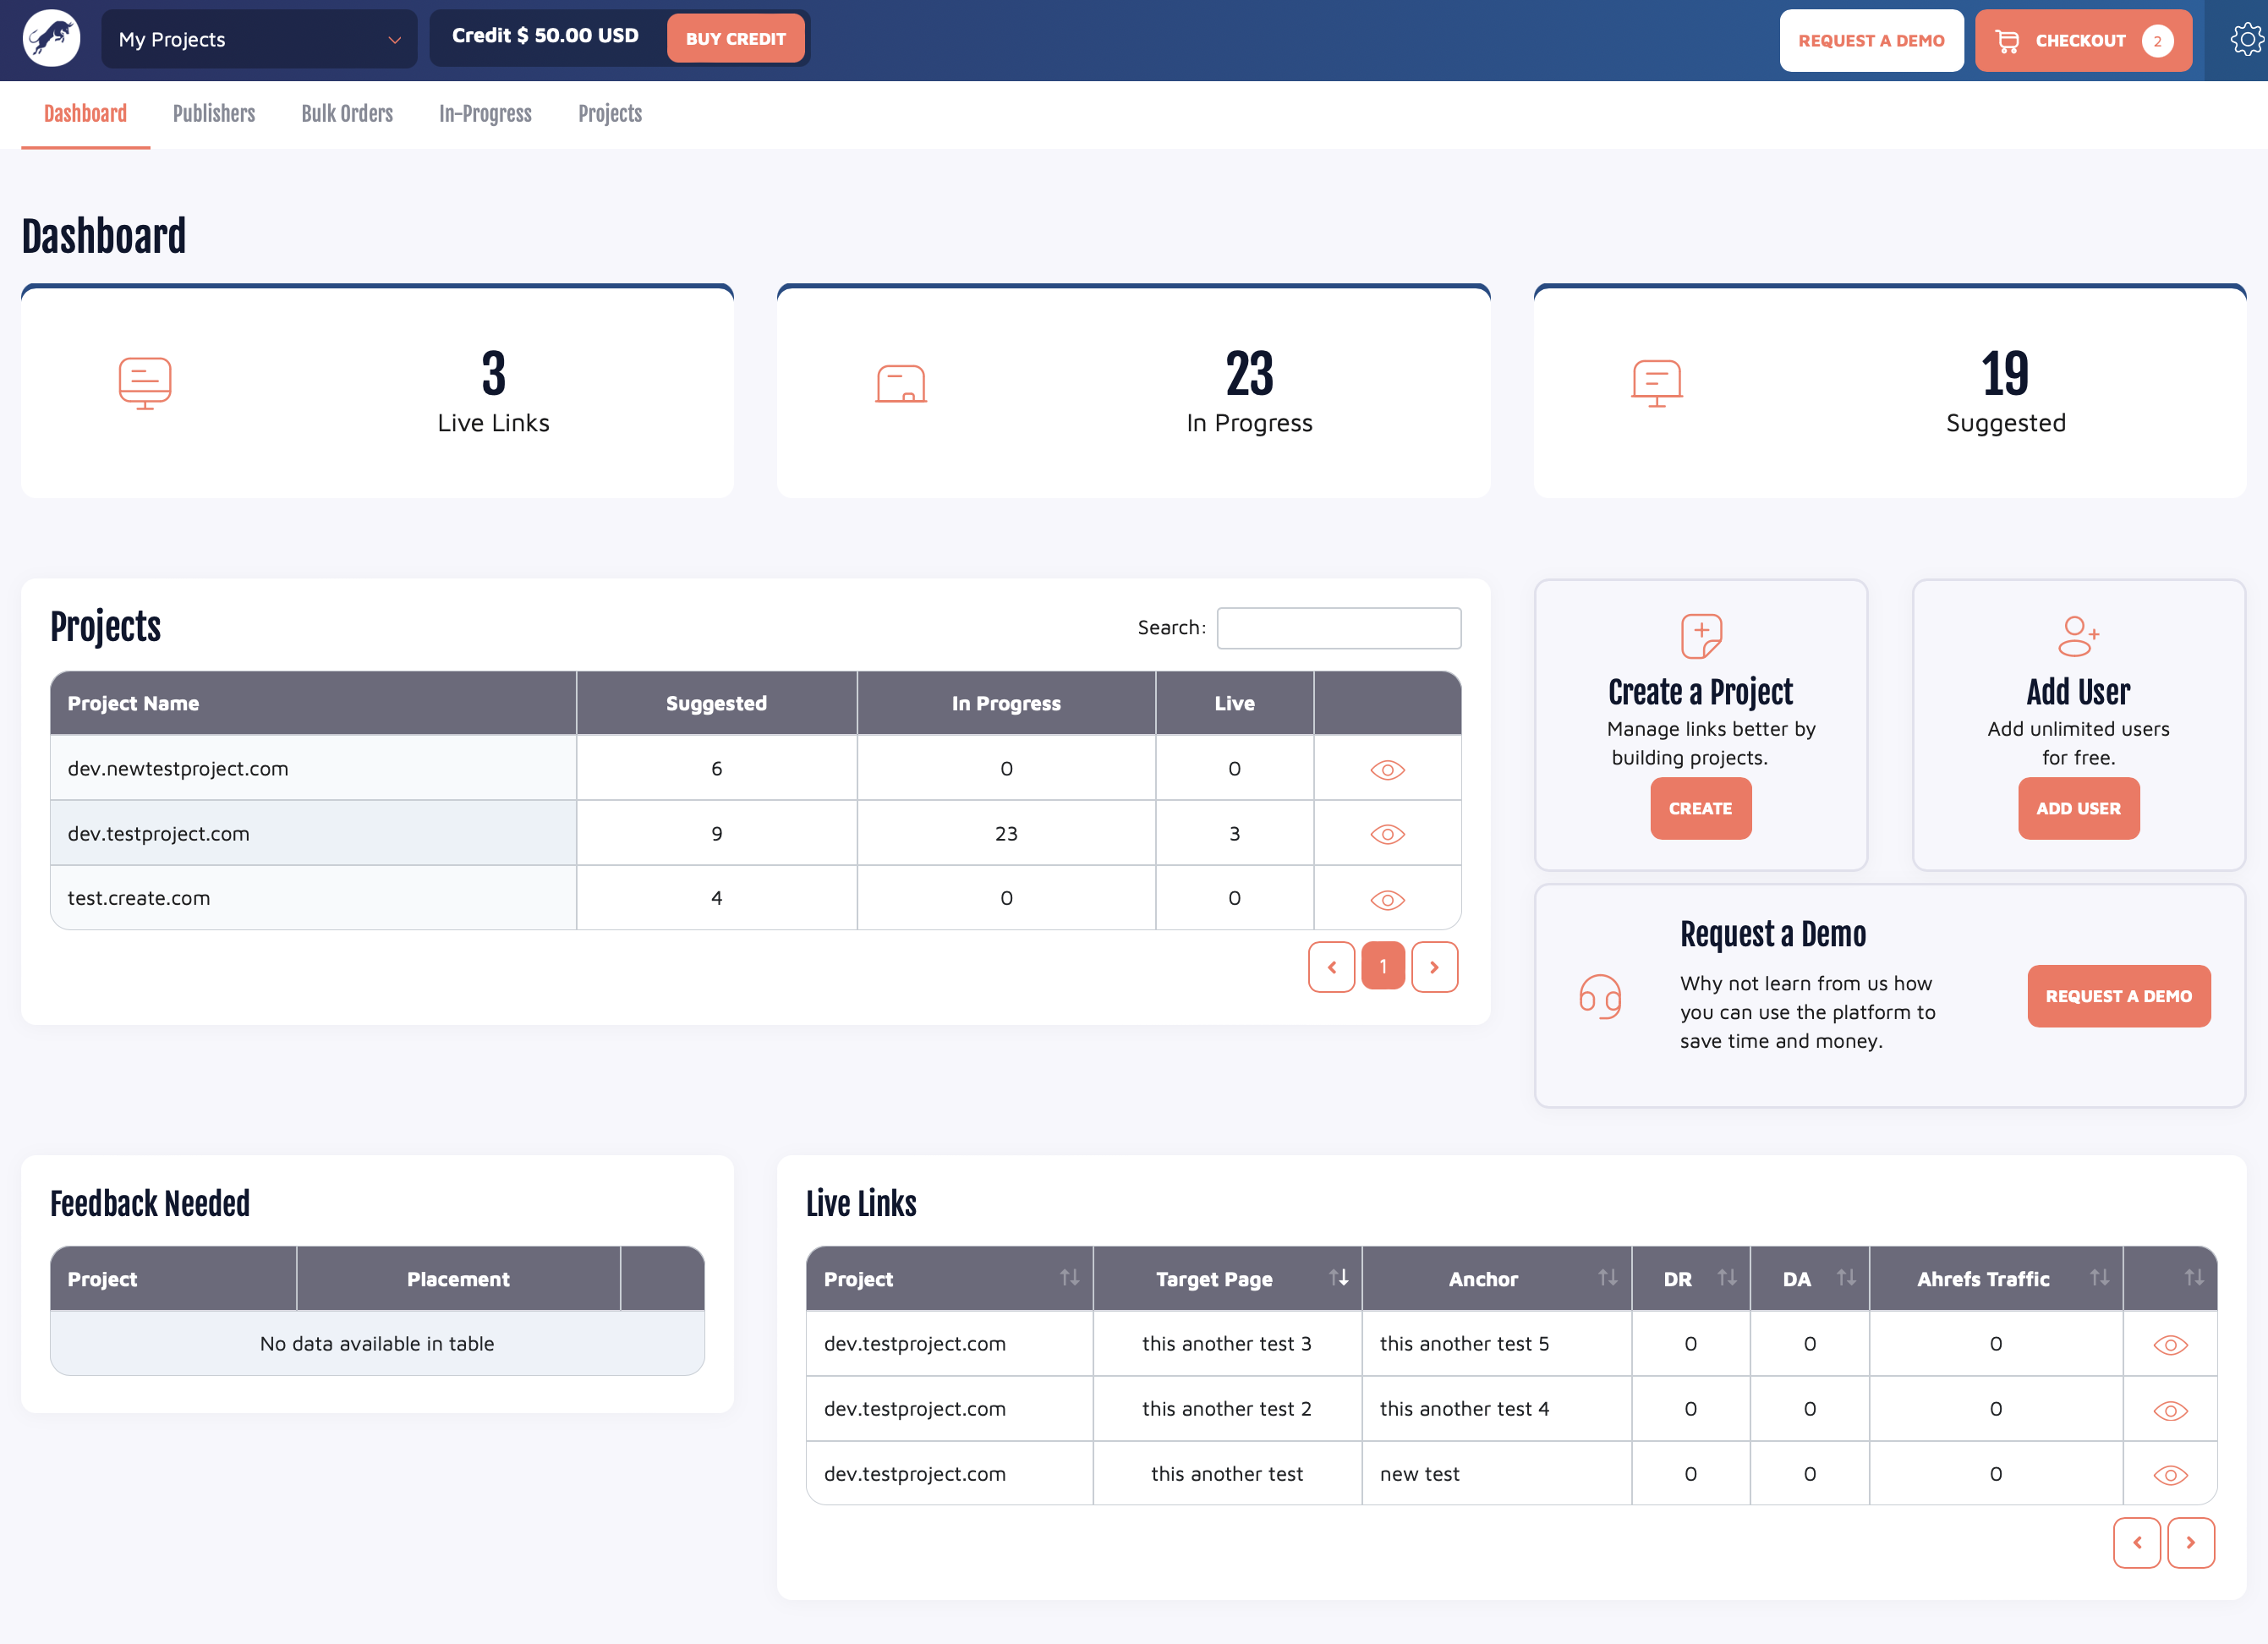Click the Suggested presentation board icon

coord(1657,383)
